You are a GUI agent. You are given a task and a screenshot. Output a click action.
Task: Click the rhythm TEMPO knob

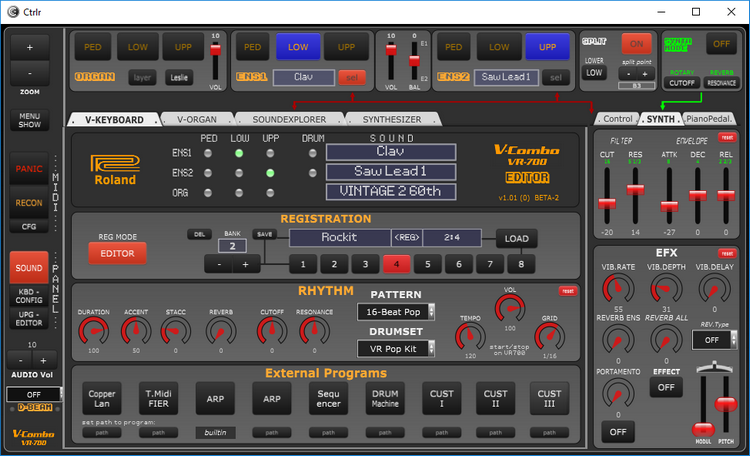(x=470, y=337)
